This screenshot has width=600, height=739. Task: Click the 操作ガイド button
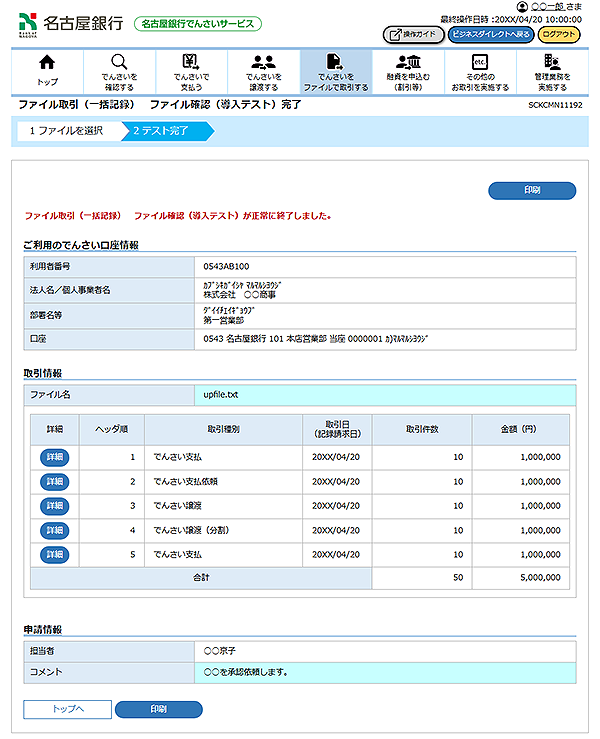pyautogui.click(x=413, y=34)
